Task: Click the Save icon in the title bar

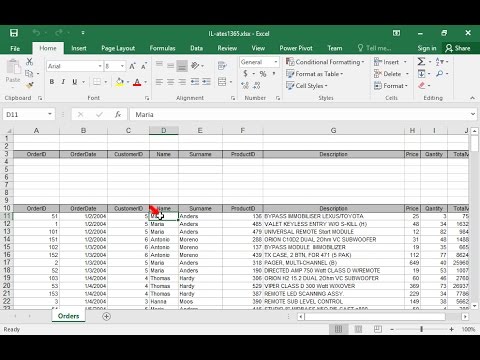Action: pos(14,33)
